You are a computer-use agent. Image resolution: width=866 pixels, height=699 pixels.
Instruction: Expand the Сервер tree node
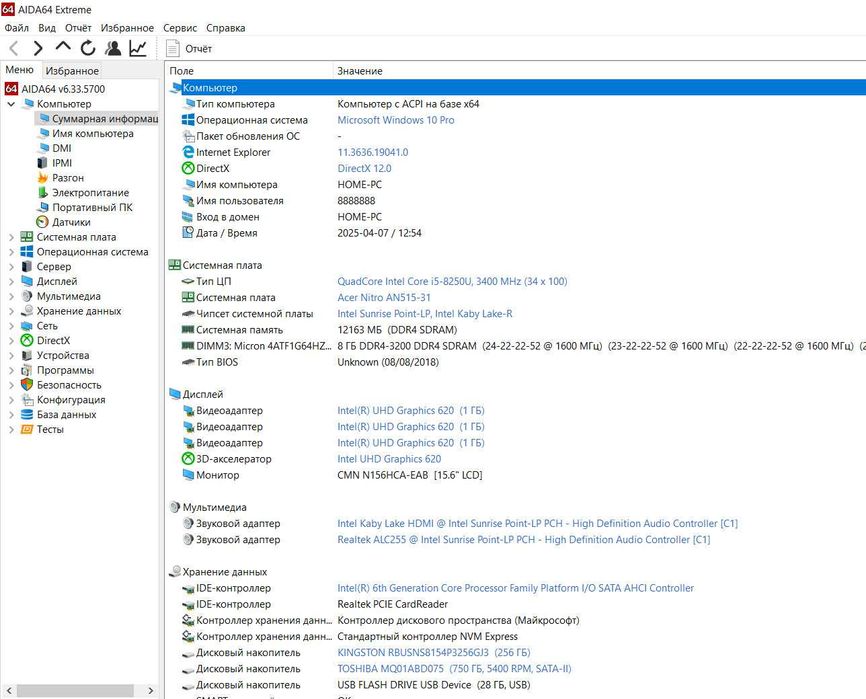click(11, 267)
